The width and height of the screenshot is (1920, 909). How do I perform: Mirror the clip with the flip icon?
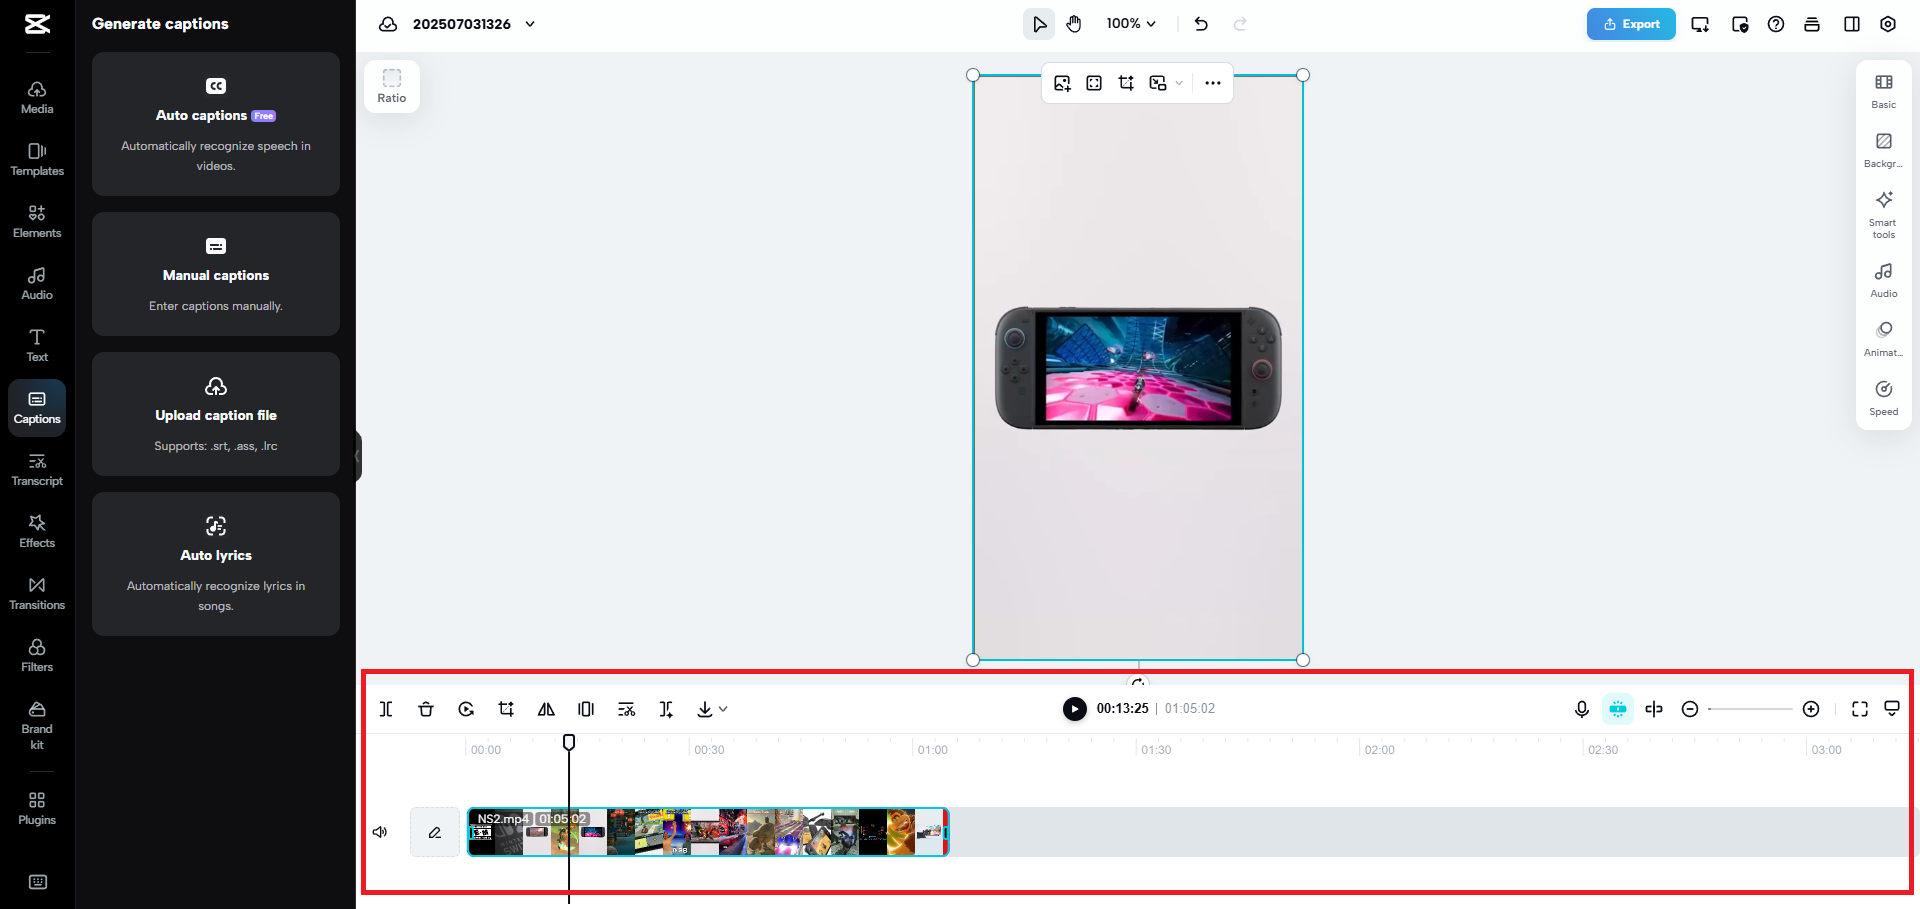[546, 709]
